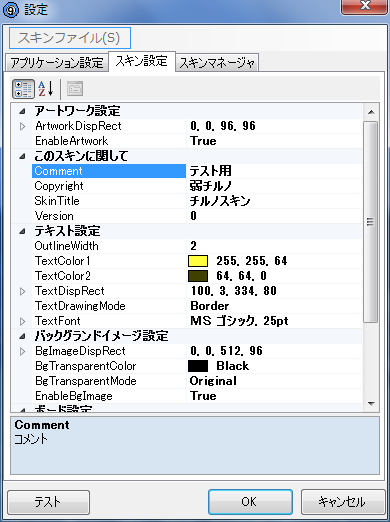
Task: Expand the TextFont property
Action: 22,321
